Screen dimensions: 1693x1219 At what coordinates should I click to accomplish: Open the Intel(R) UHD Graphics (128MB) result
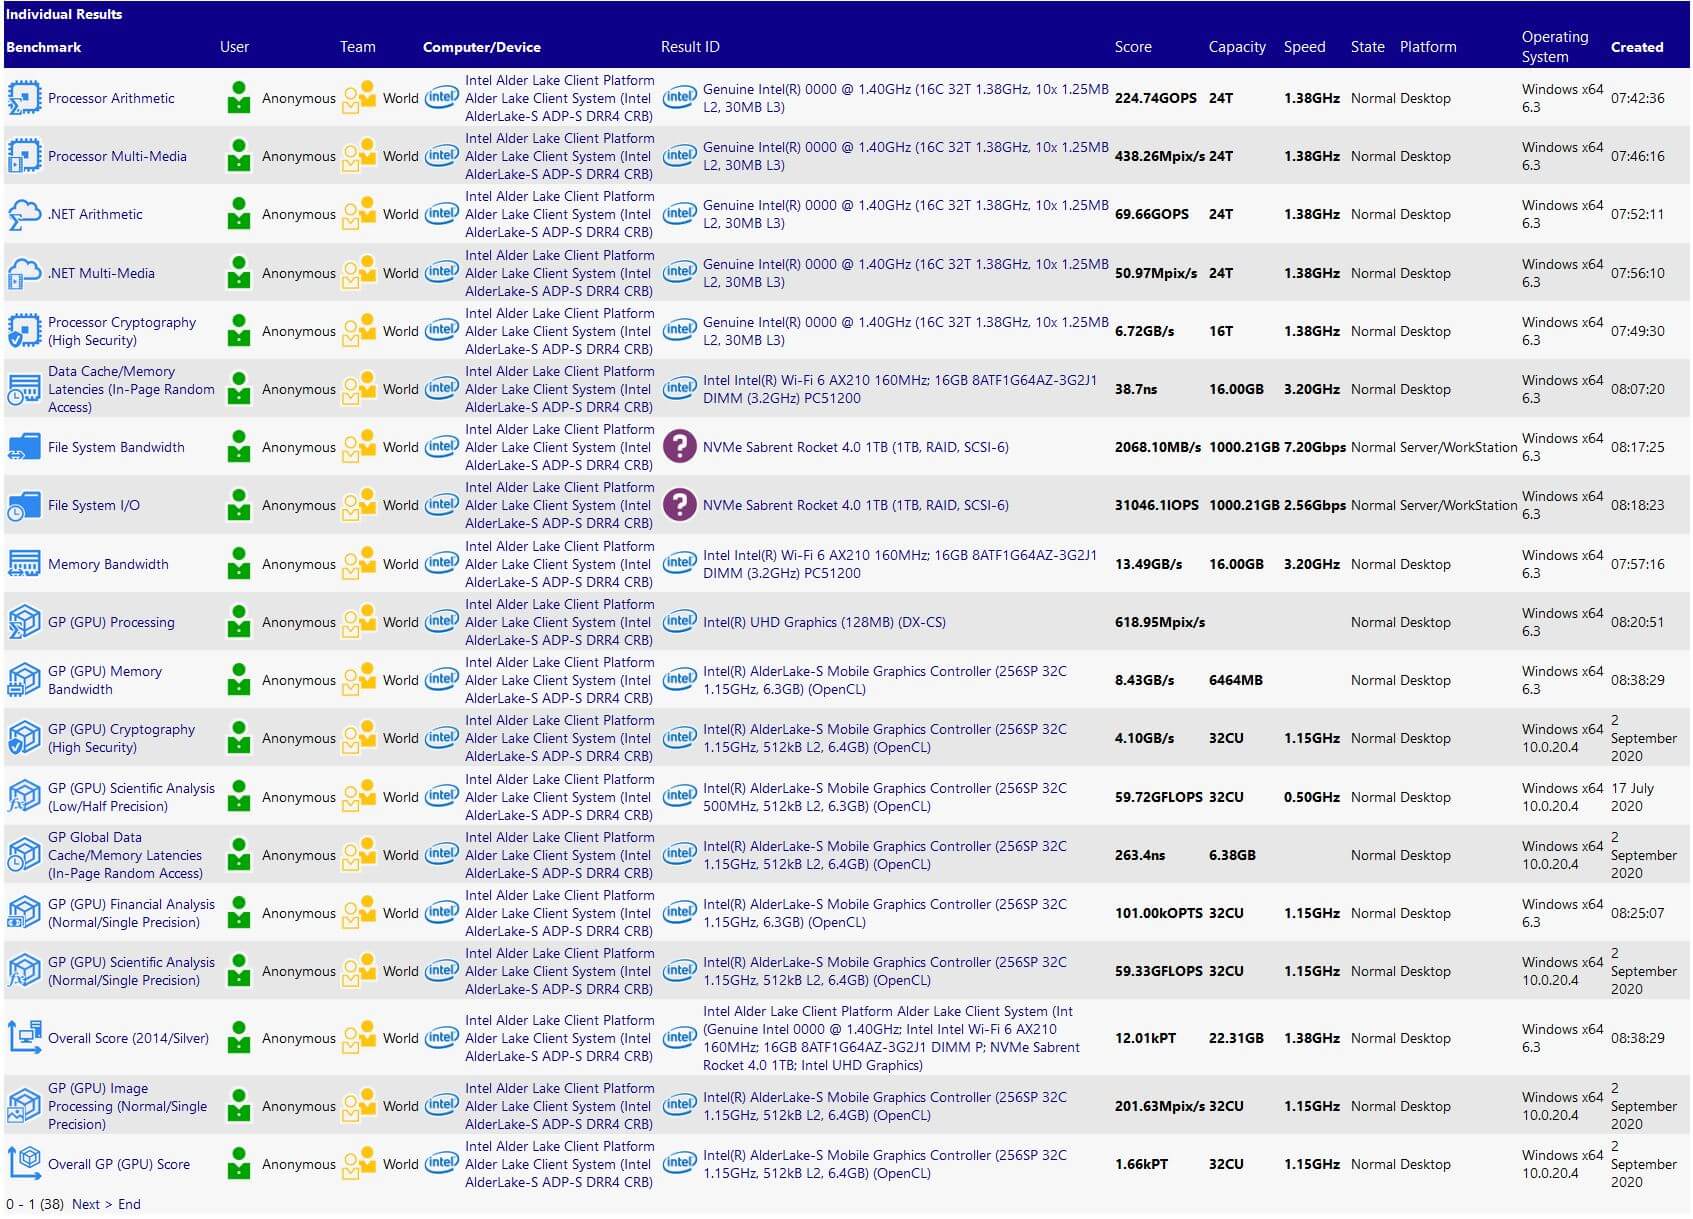coord(823,622)
